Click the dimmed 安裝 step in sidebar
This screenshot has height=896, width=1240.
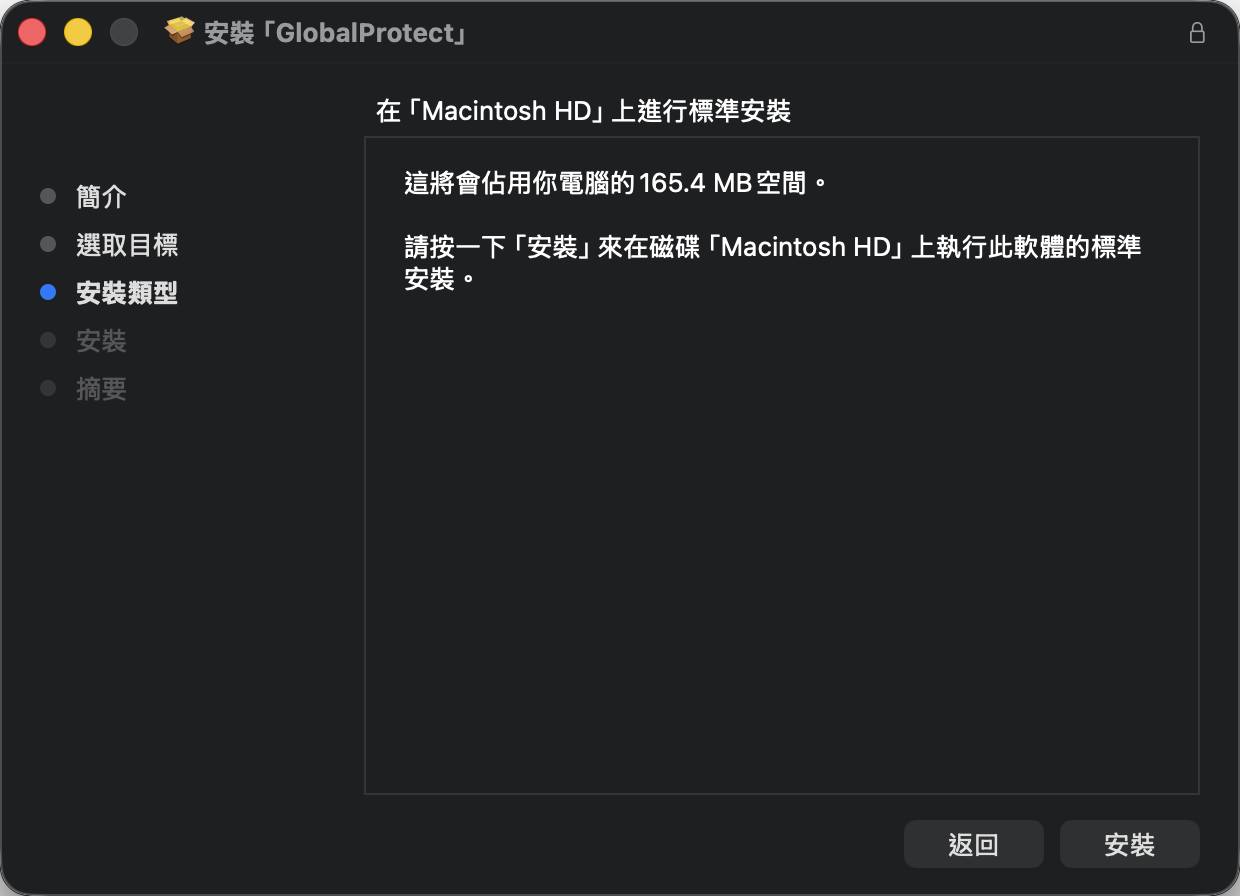click(101, 341)
